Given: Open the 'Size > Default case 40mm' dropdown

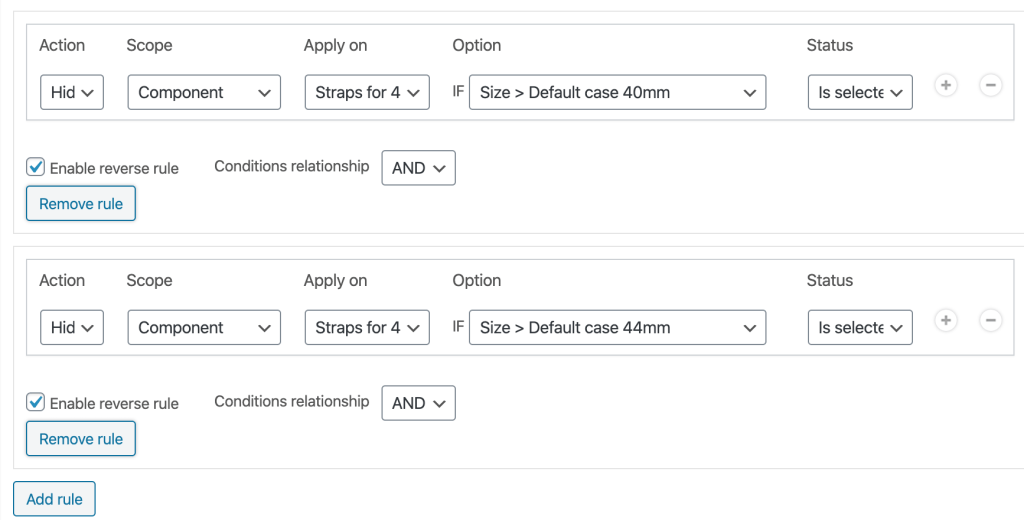Looking at the screenshot, I should click(617, 92).
